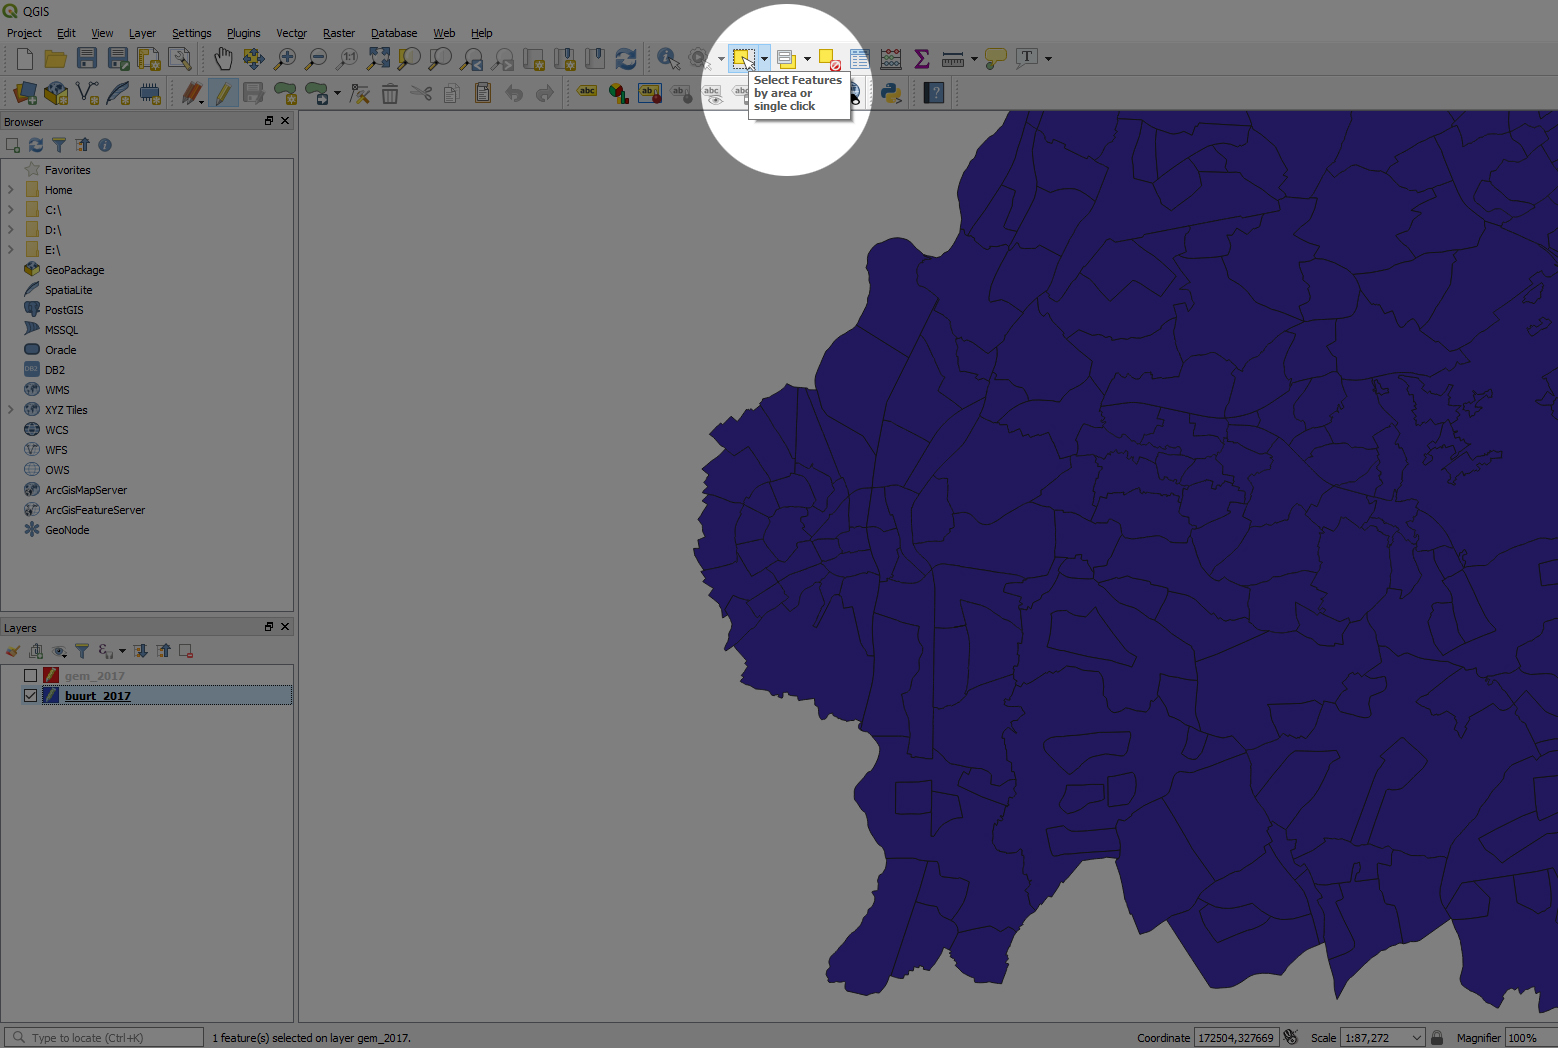Open the Raster menu
This screenshot has width=1558, height=1048.
point(339,33)
